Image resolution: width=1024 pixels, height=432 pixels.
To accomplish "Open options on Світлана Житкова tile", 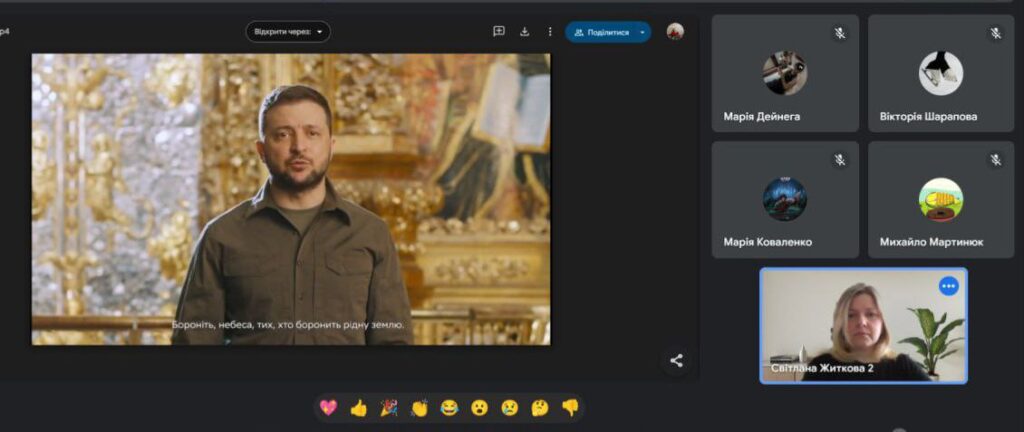I will coord(949,286).
